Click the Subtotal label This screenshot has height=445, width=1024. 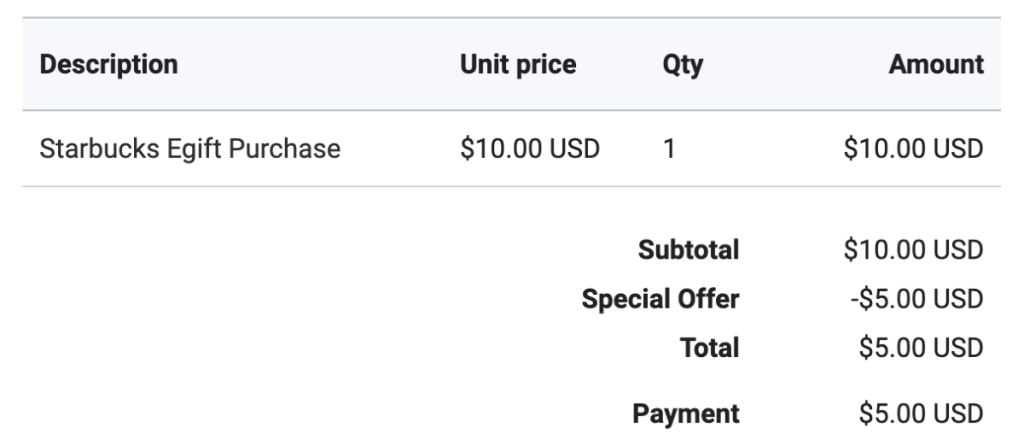pos(688,250)
